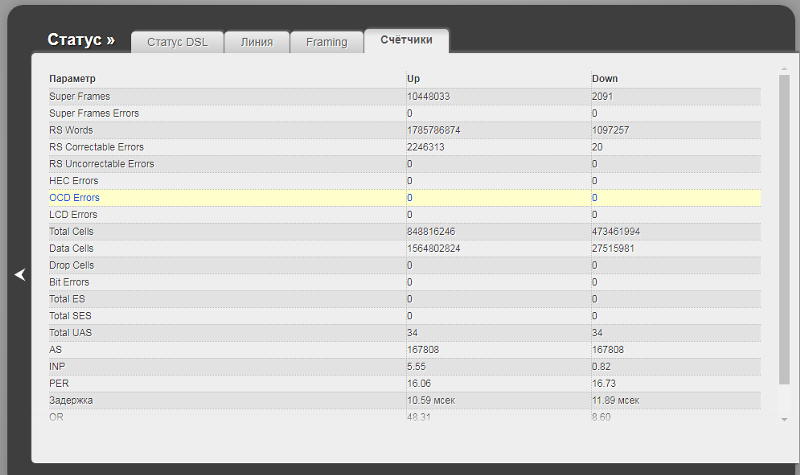Click the vertical scrollbar of the counters table
Viewport: 800px width, 475px height.
pos(784,230)
